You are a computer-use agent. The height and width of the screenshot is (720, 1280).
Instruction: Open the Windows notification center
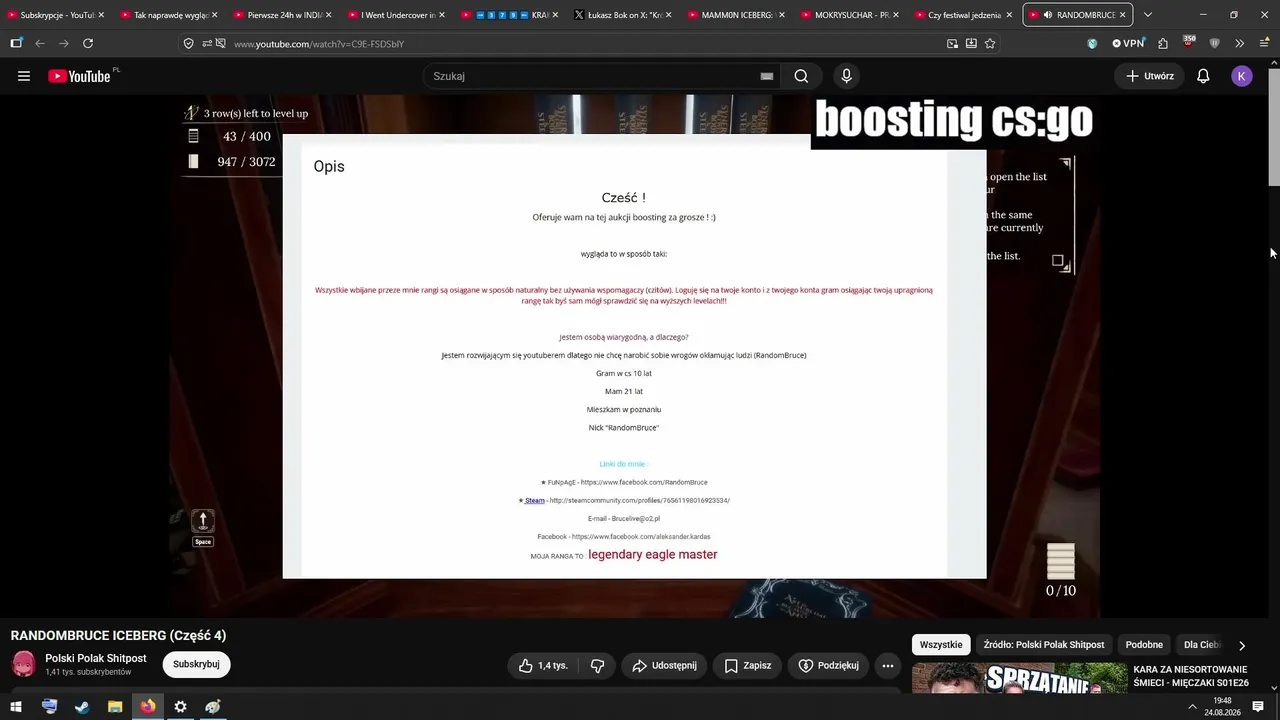(1258, 707)
